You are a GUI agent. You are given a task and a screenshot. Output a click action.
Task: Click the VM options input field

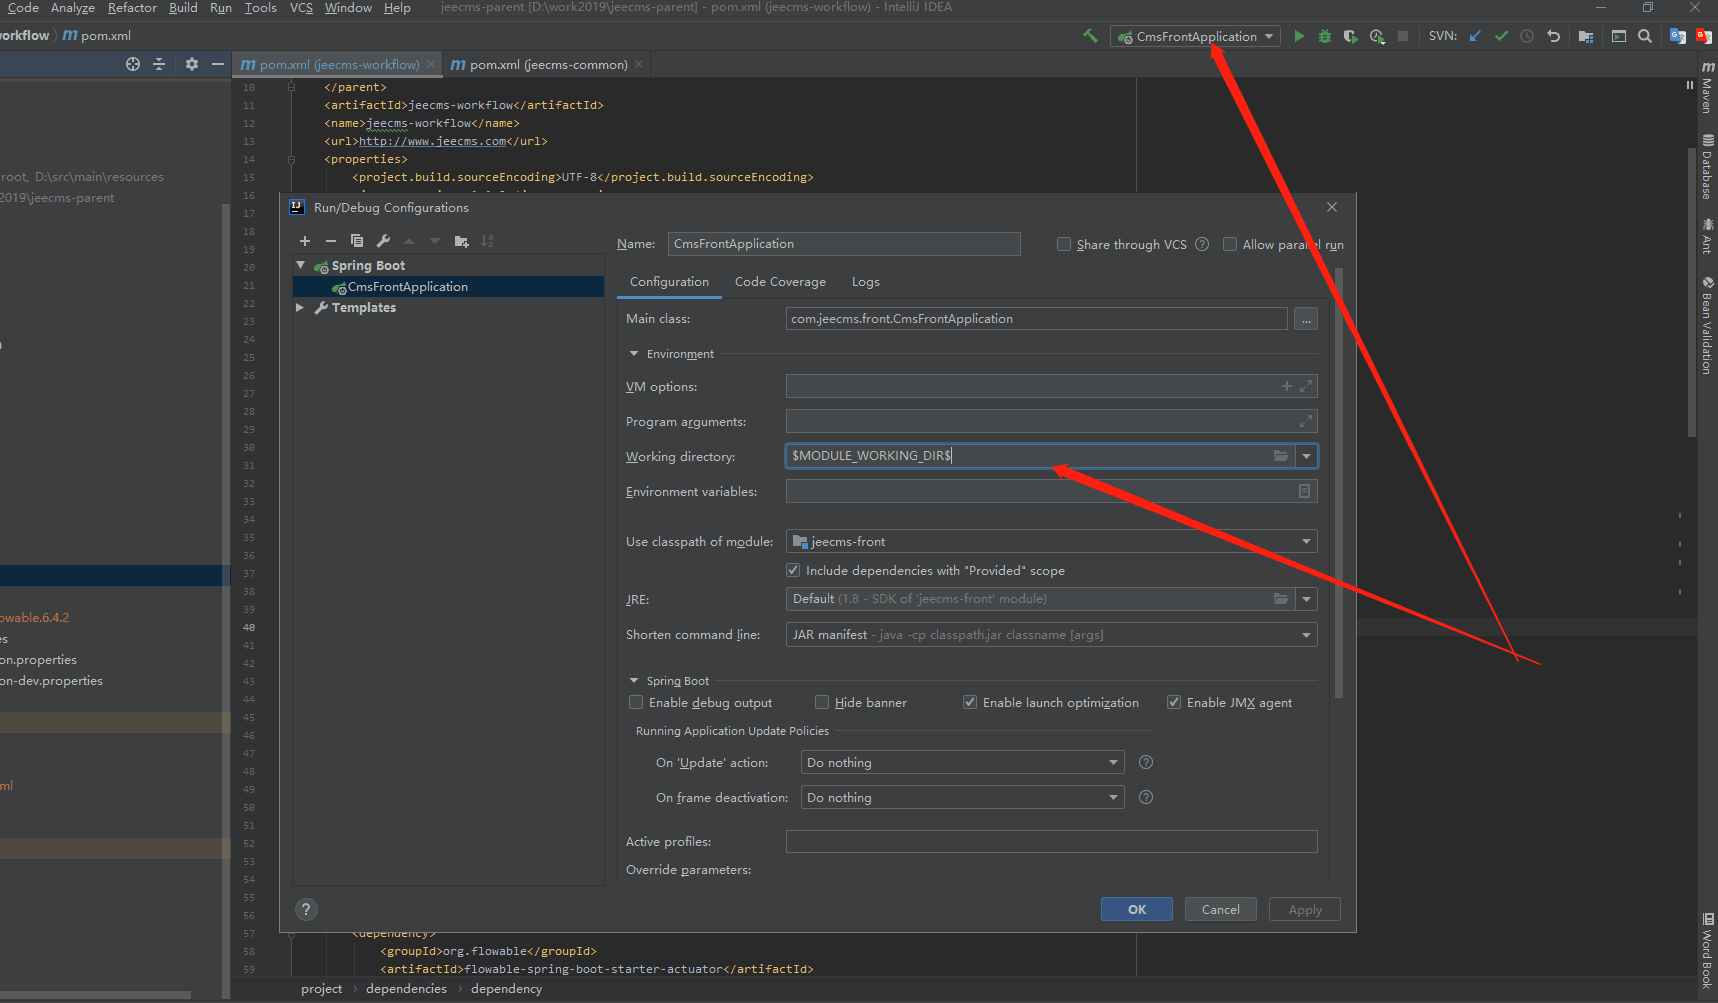click(1030, 387)
